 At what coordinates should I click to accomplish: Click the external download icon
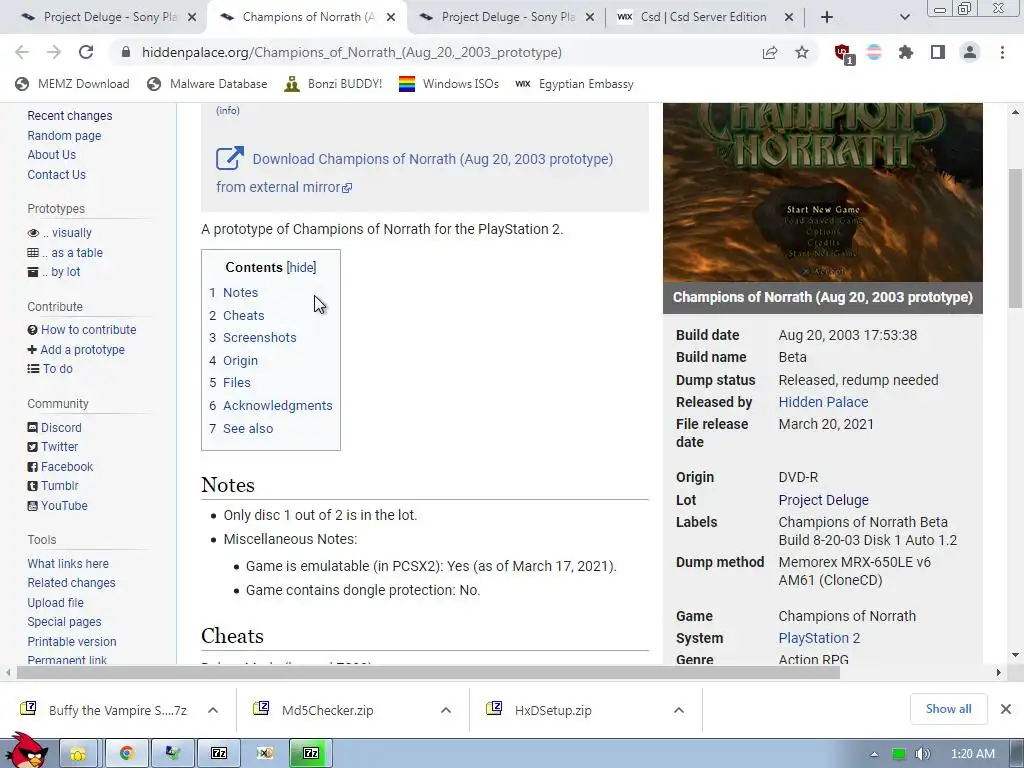[230, 158]
